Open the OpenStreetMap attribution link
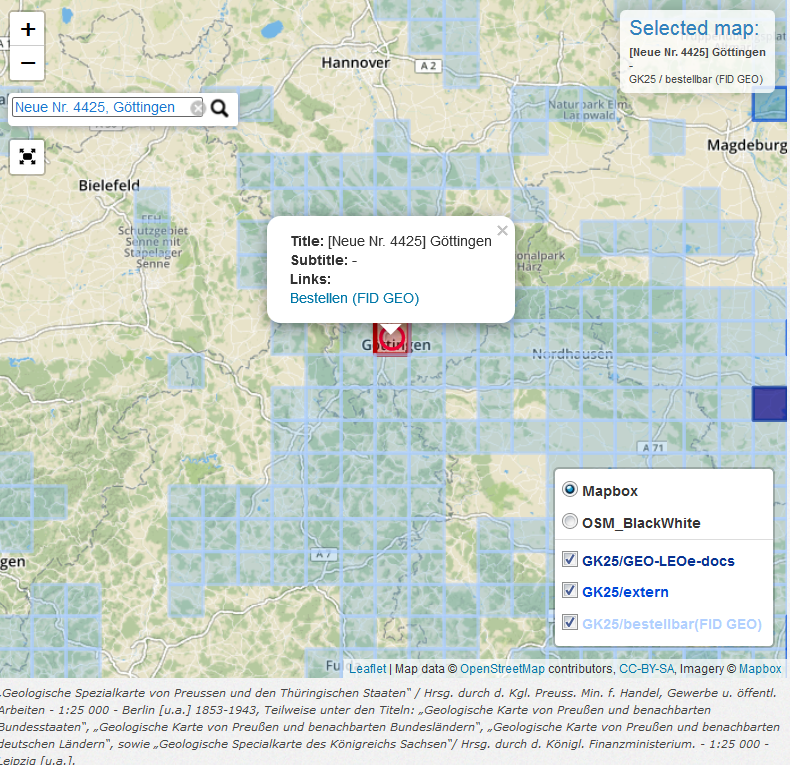Screen dimensions: 790x765 (x=502, y=668)
